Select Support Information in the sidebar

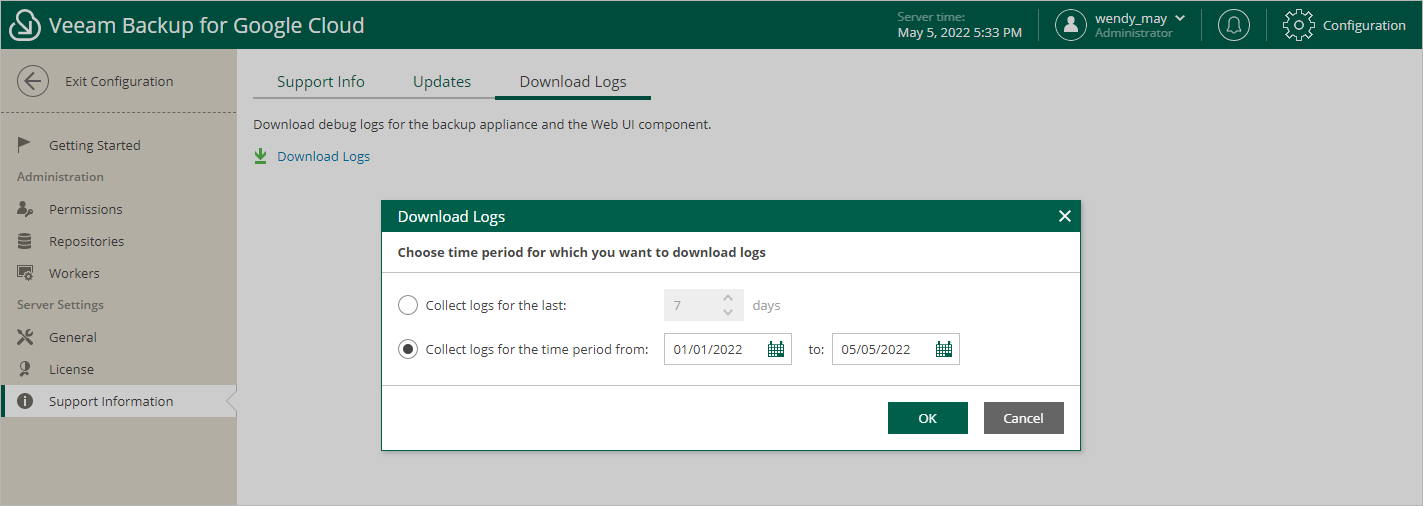[x=119, y=401]
